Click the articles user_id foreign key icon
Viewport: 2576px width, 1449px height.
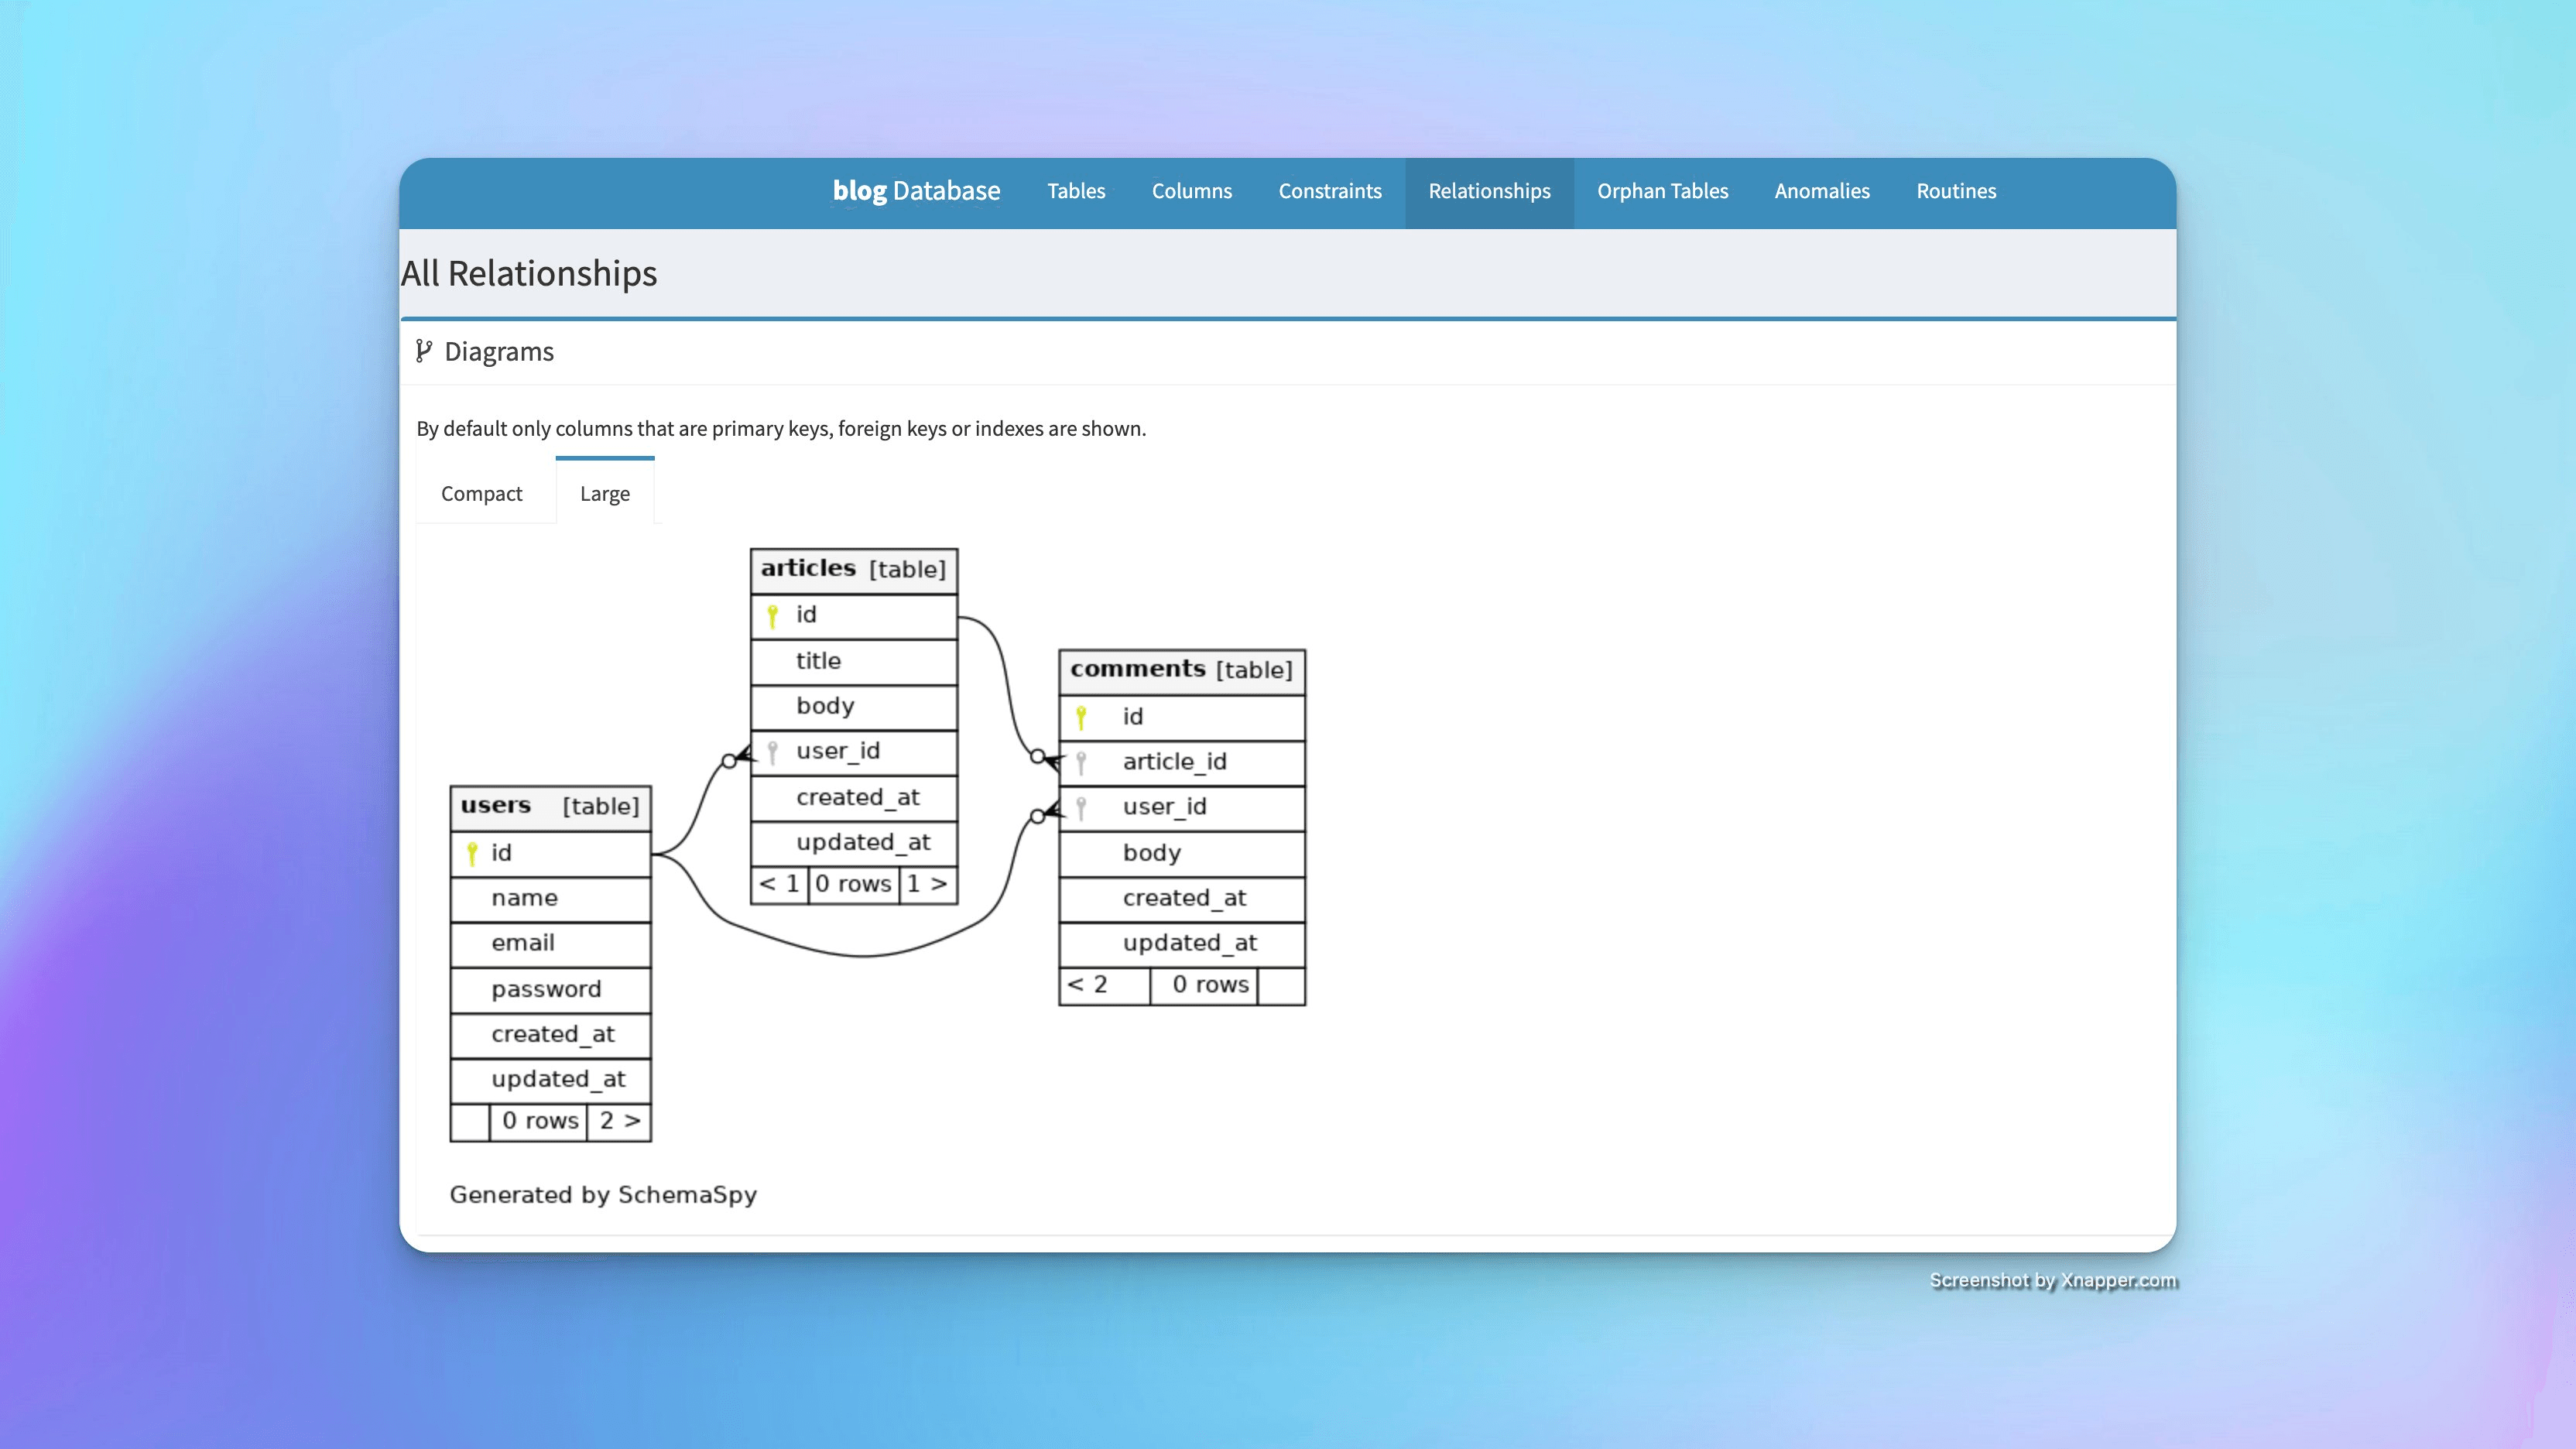point(772,752)
